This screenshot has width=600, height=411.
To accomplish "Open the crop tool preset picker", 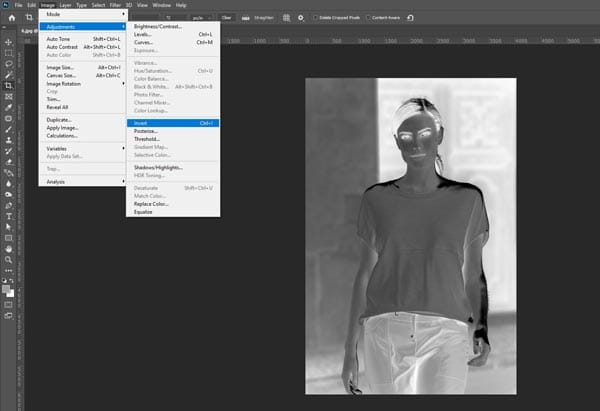I will click(30, 17).
